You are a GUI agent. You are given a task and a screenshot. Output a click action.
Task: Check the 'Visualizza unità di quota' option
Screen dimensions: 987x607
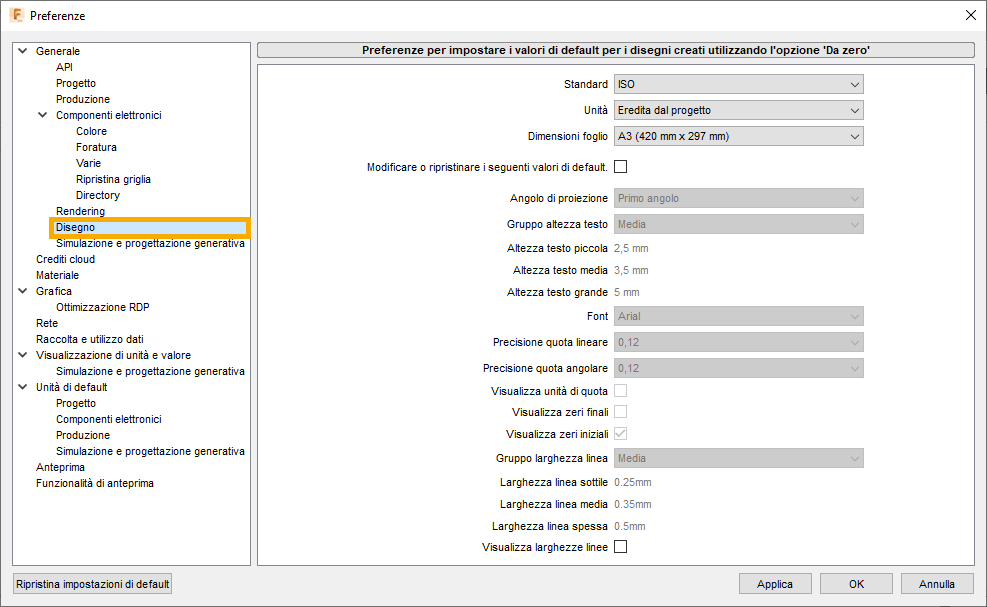click(619, 390)
